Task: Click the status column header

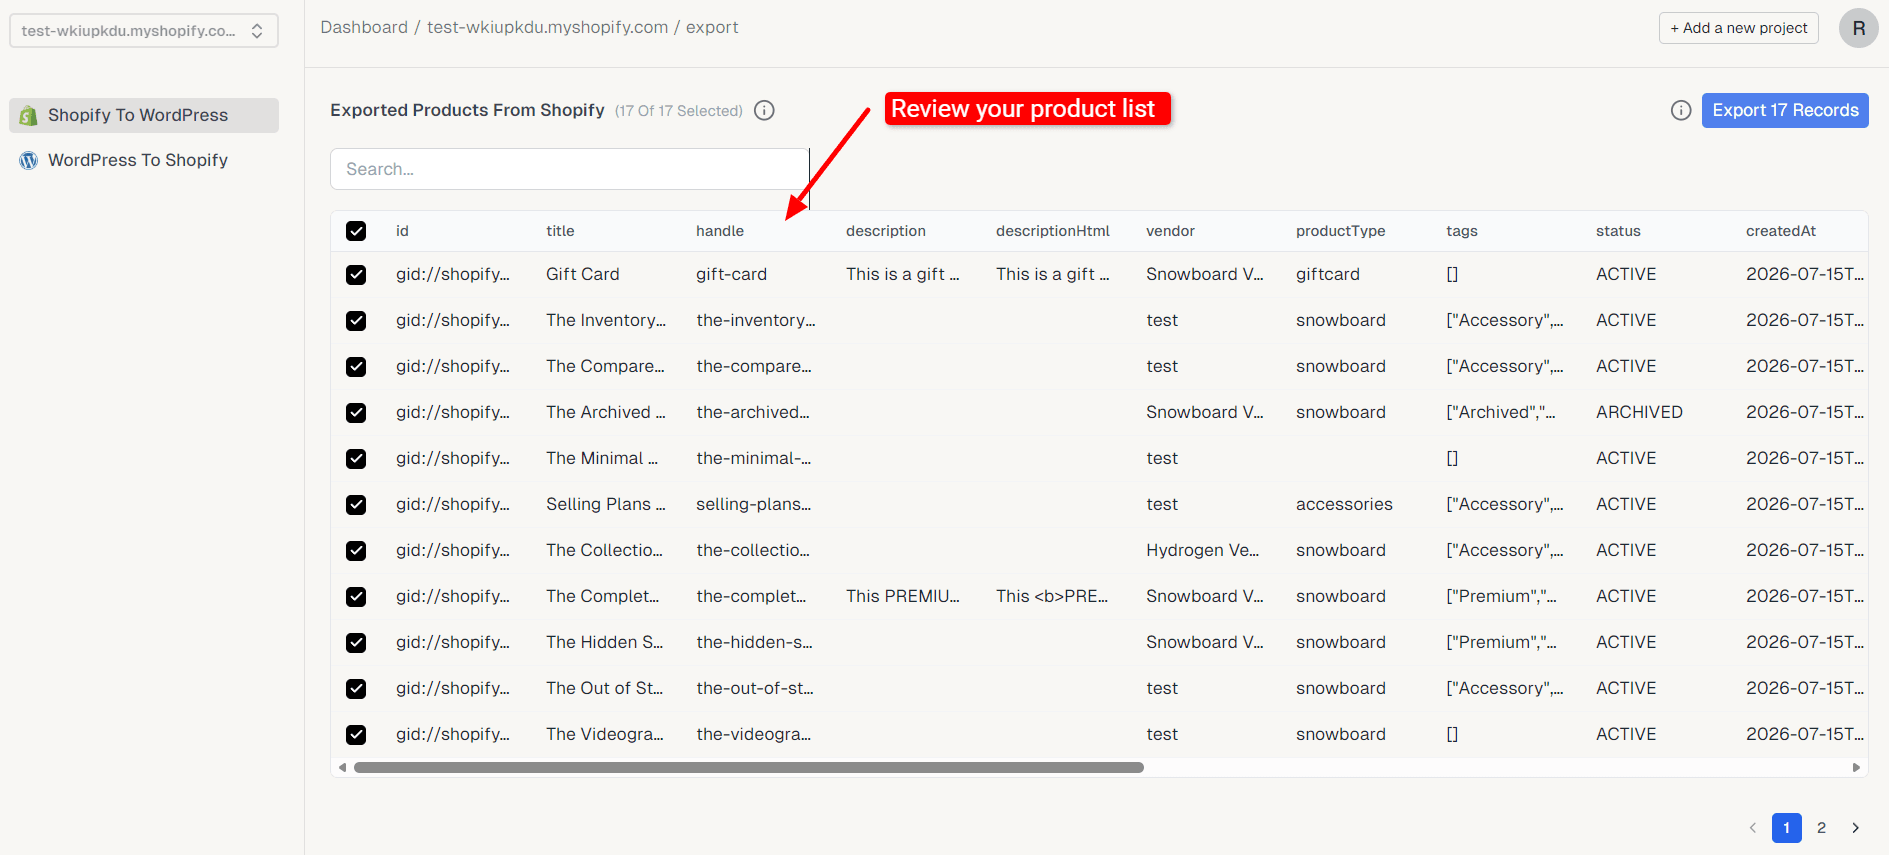Action: 1618,231
